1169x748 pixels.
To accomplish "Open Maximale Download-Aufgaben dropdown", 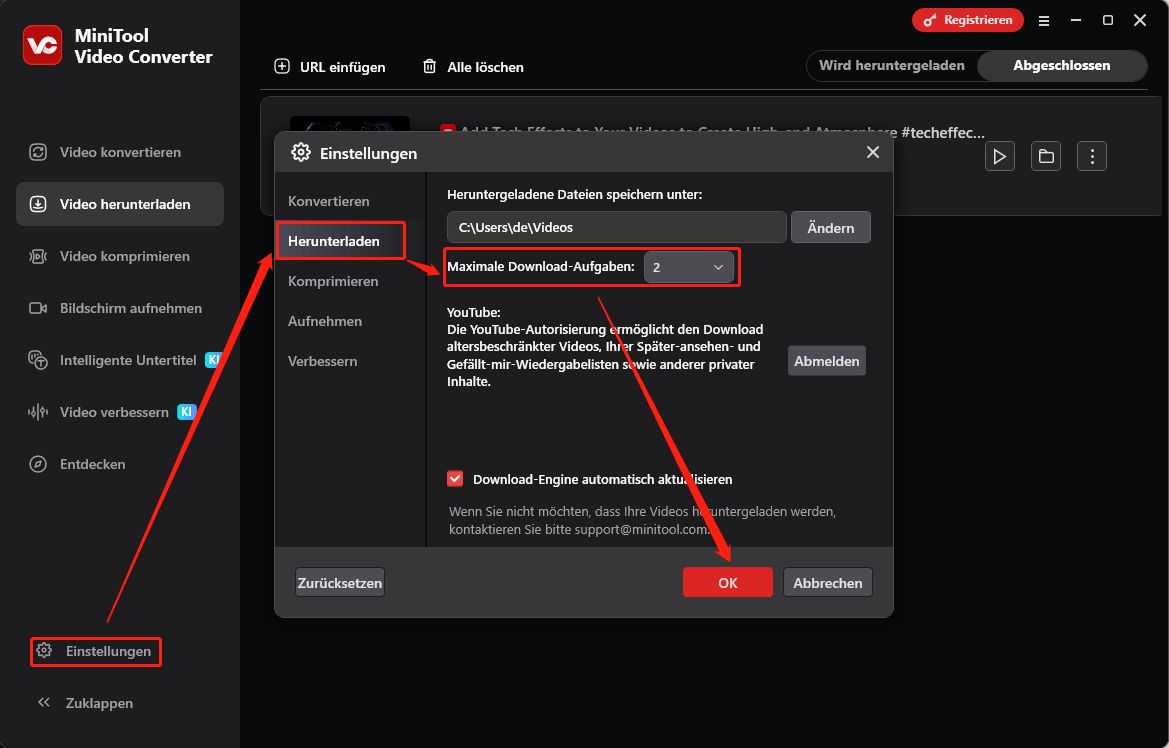I will tap(688, 267).
